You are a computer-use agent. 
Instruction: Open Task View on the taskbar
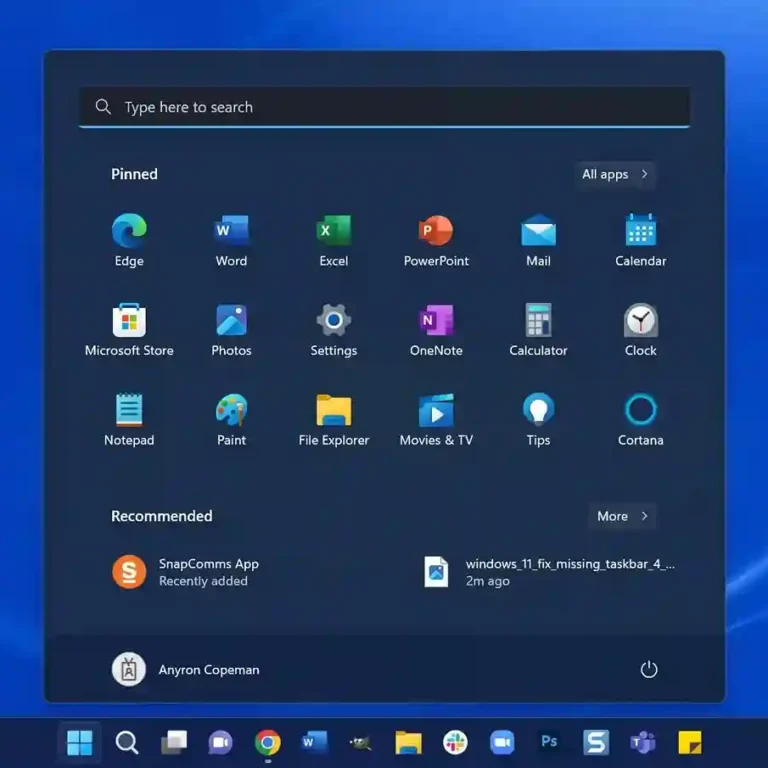click(174, 742)
